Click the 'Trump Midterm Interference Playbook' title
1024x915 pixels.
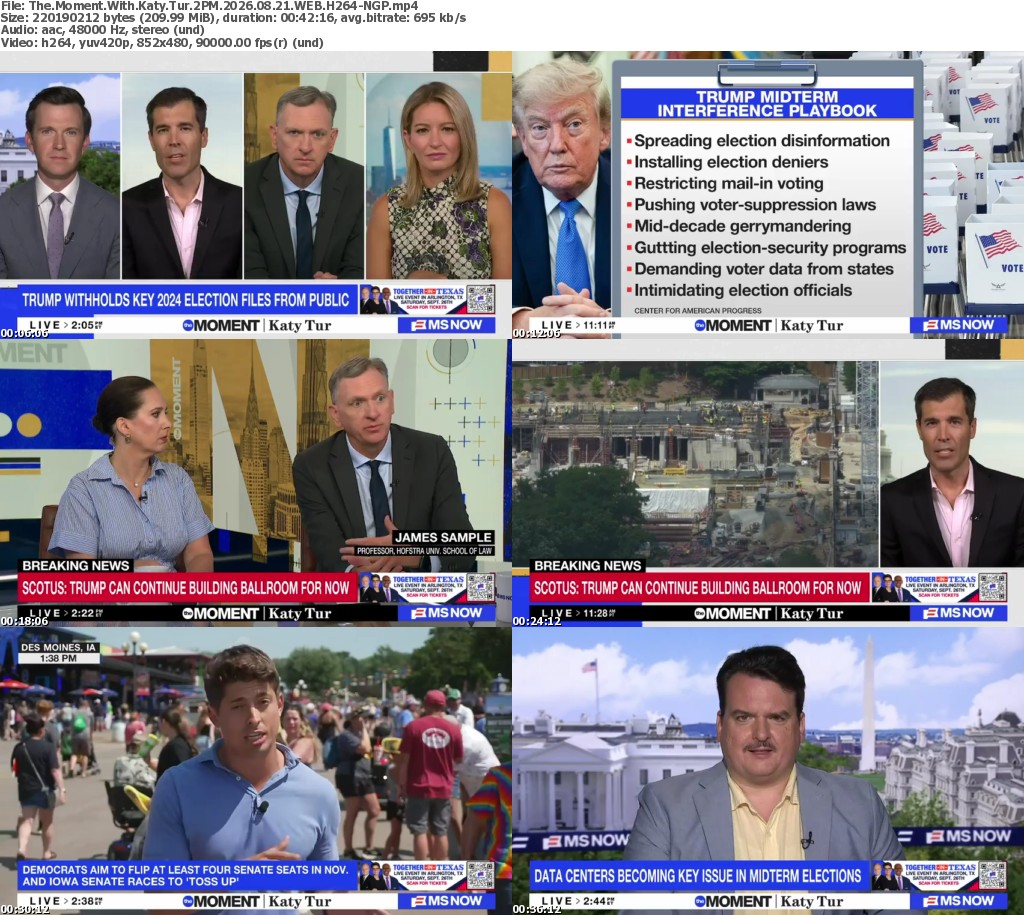767,104
